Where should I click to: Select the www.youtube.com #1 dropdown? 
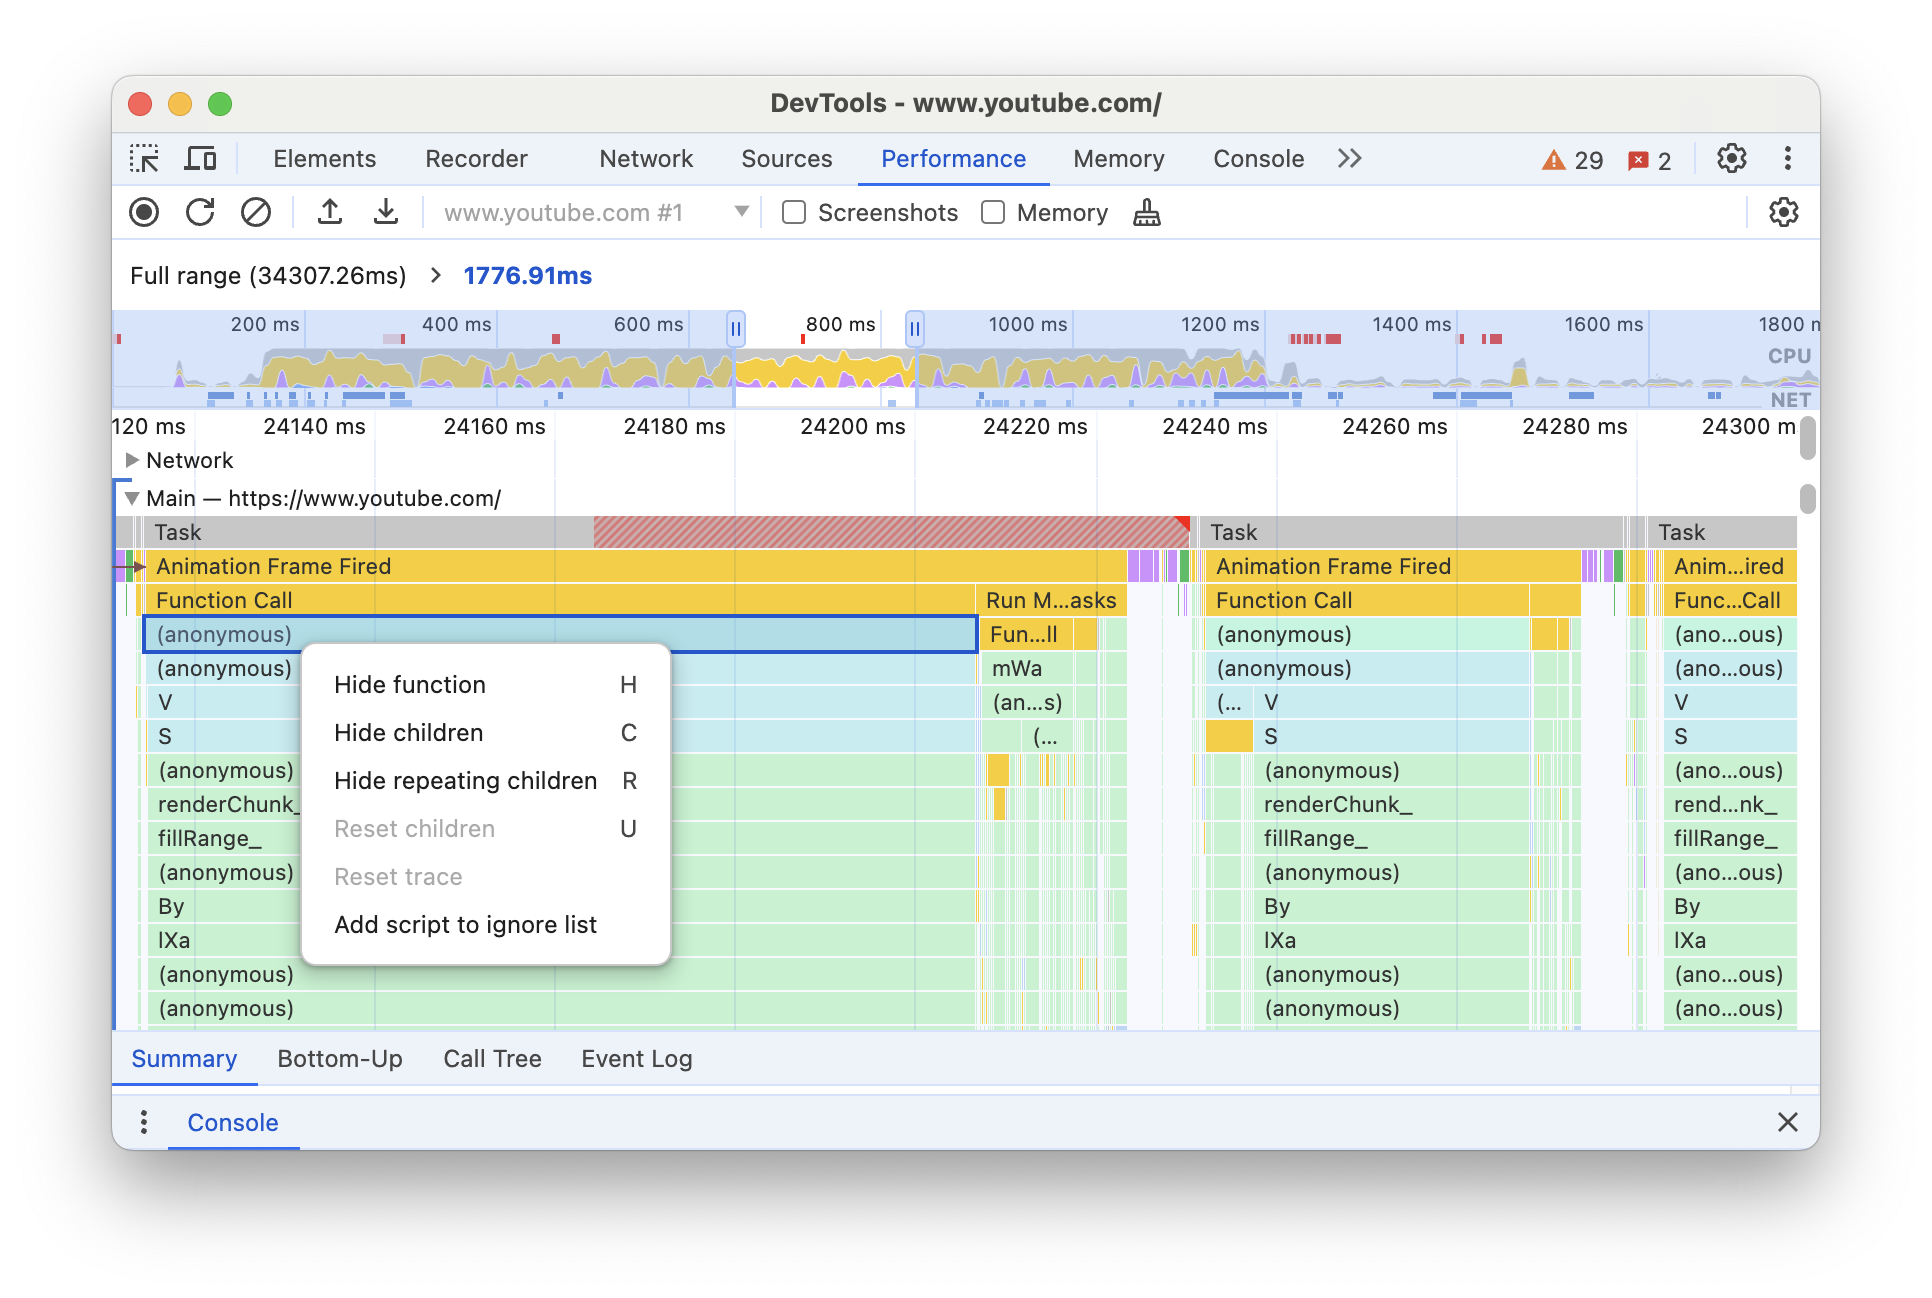point(587,212)
